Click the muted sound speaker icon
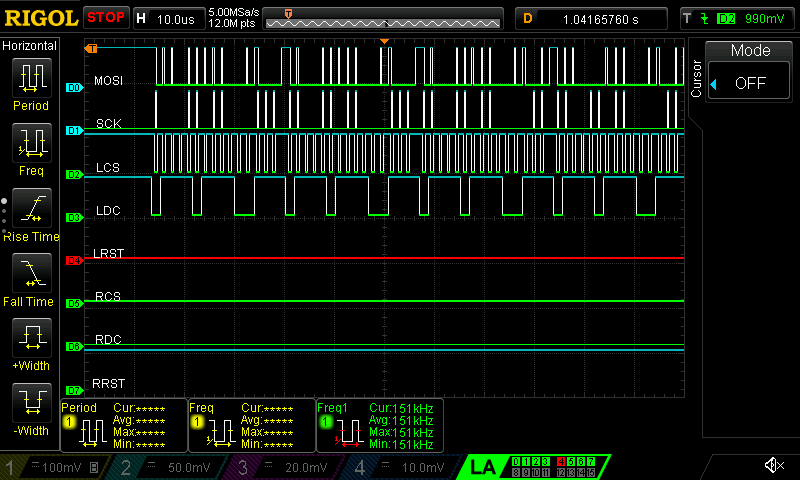Screen dimensions: 800x480 click(x=774, y=465)
